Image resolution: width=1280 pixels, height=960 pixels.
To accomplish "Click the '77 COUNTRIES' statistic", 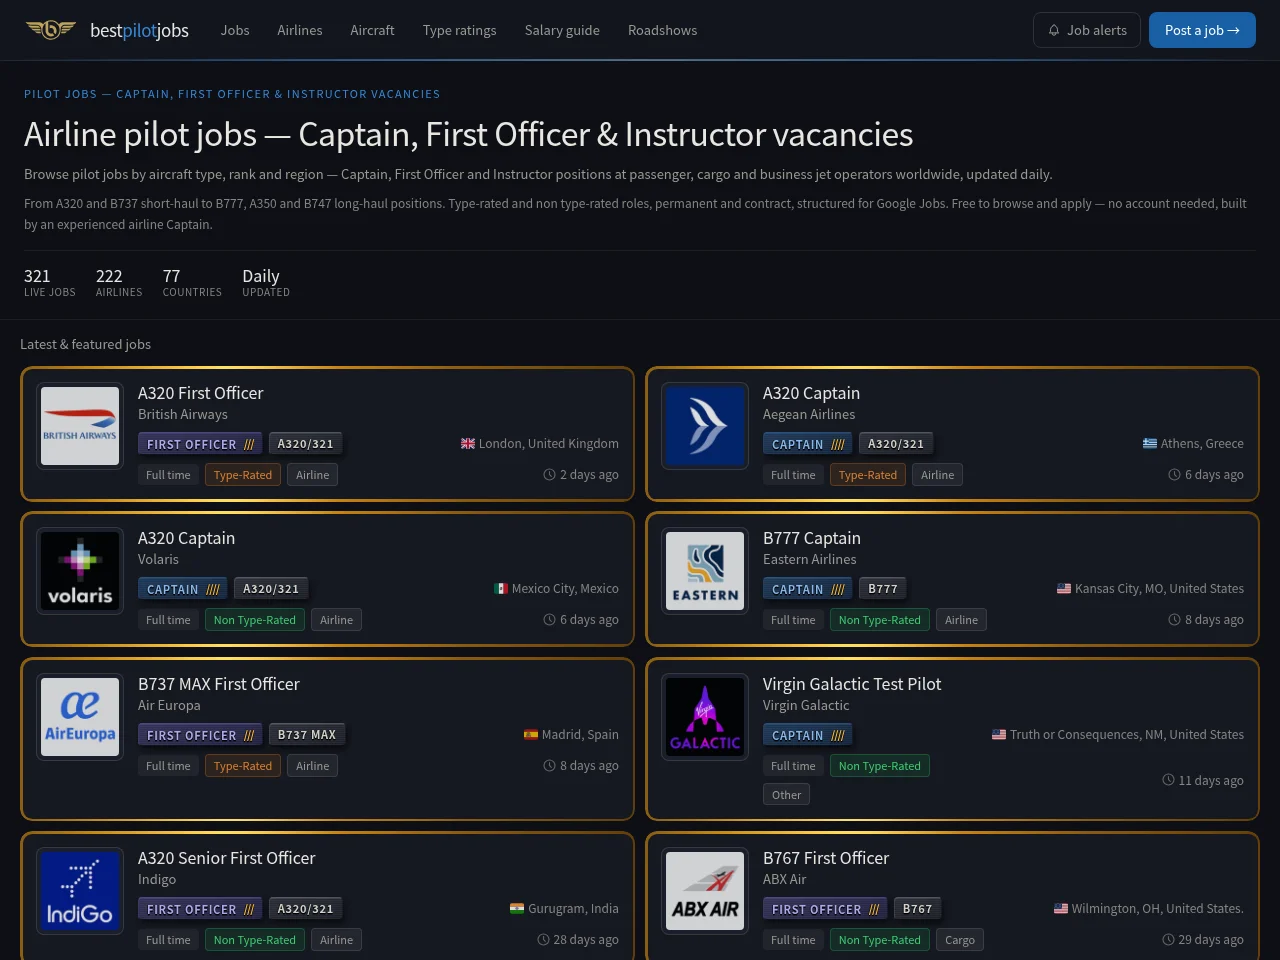I will point(192,282).
